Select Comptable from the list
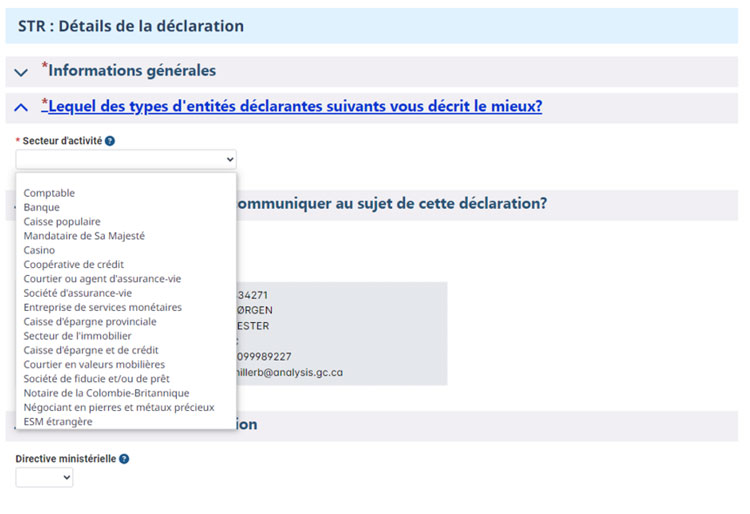750x514 pixels. pyautogui.click(x=49, y=193)
